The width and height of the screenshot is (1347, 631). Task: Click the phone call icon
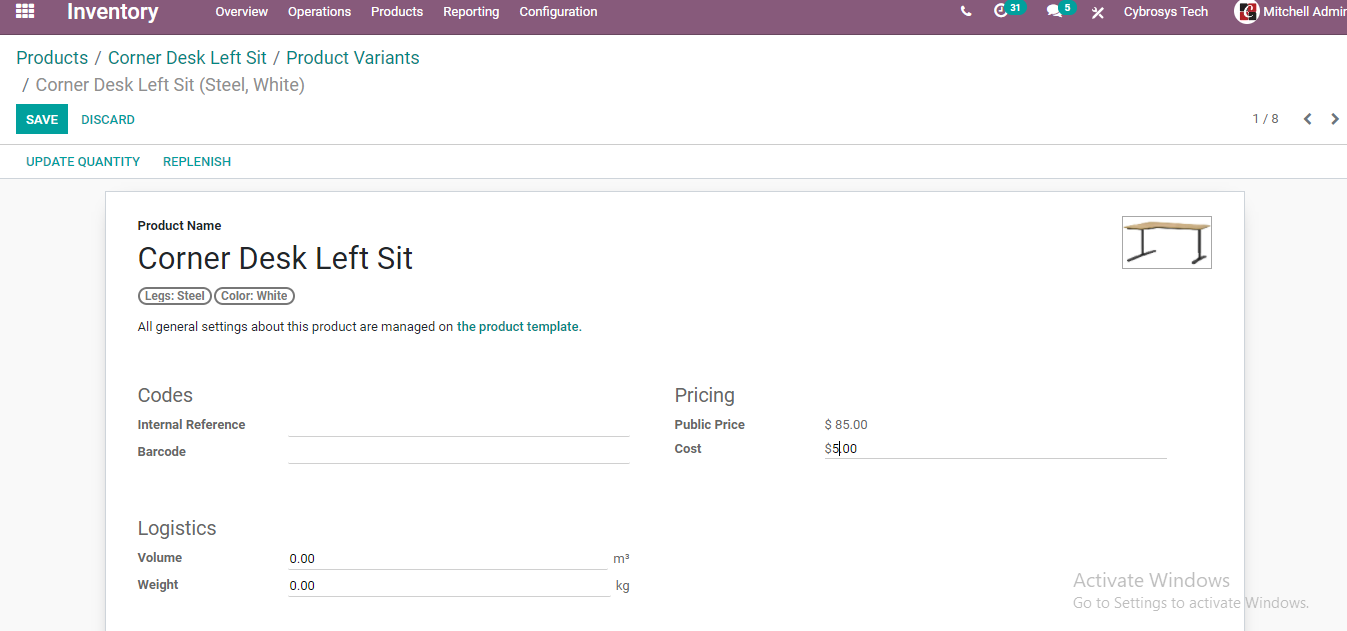click(965, 12)
